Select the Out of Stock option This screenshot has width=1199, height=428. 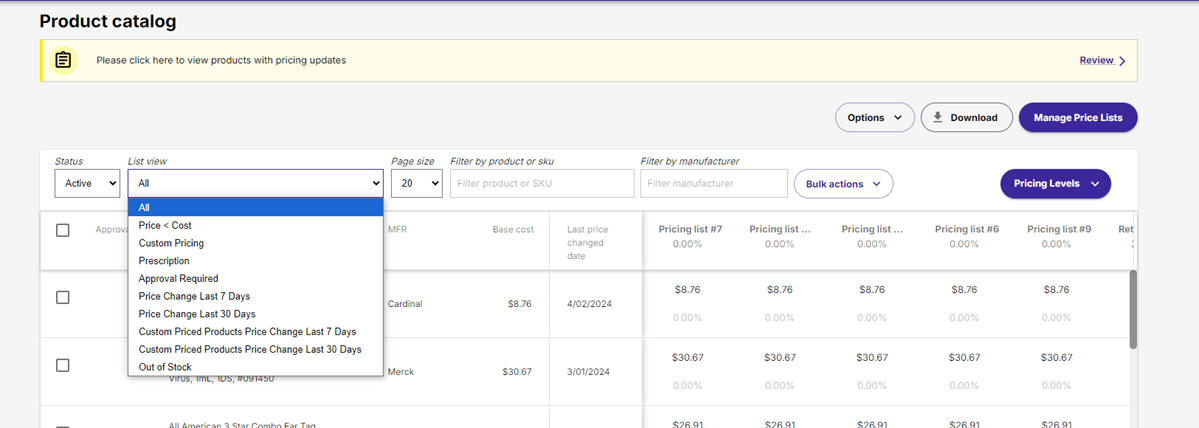[255, 367]
